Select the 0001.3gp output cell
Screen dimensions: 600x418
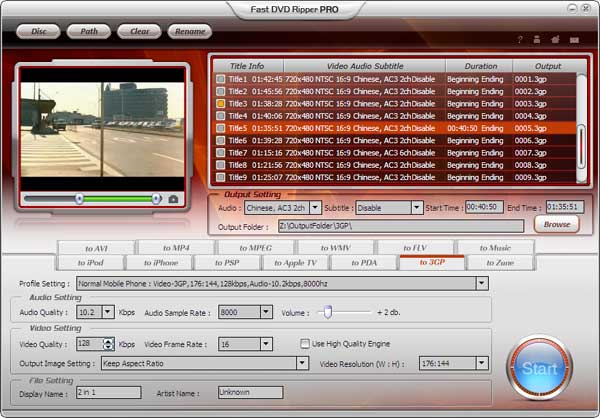[530, 79]
